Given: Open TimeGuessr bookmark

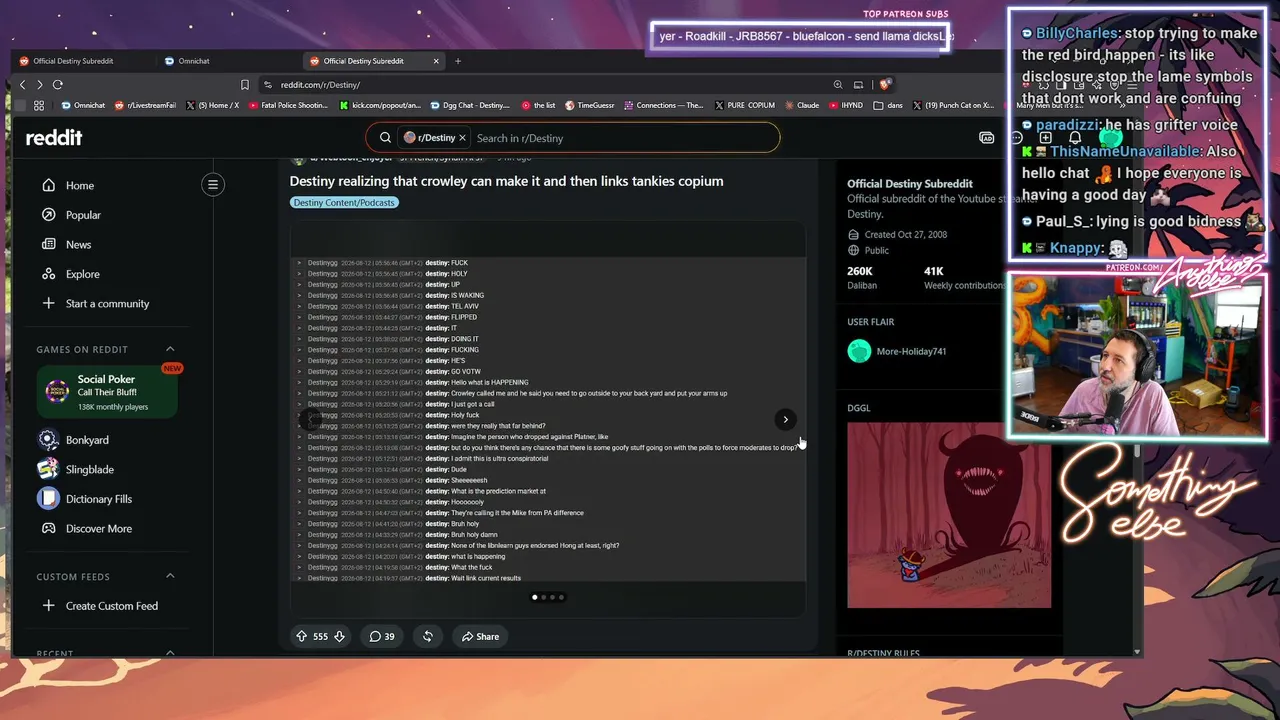Looking at the screenshot, I should click(590, 105).
